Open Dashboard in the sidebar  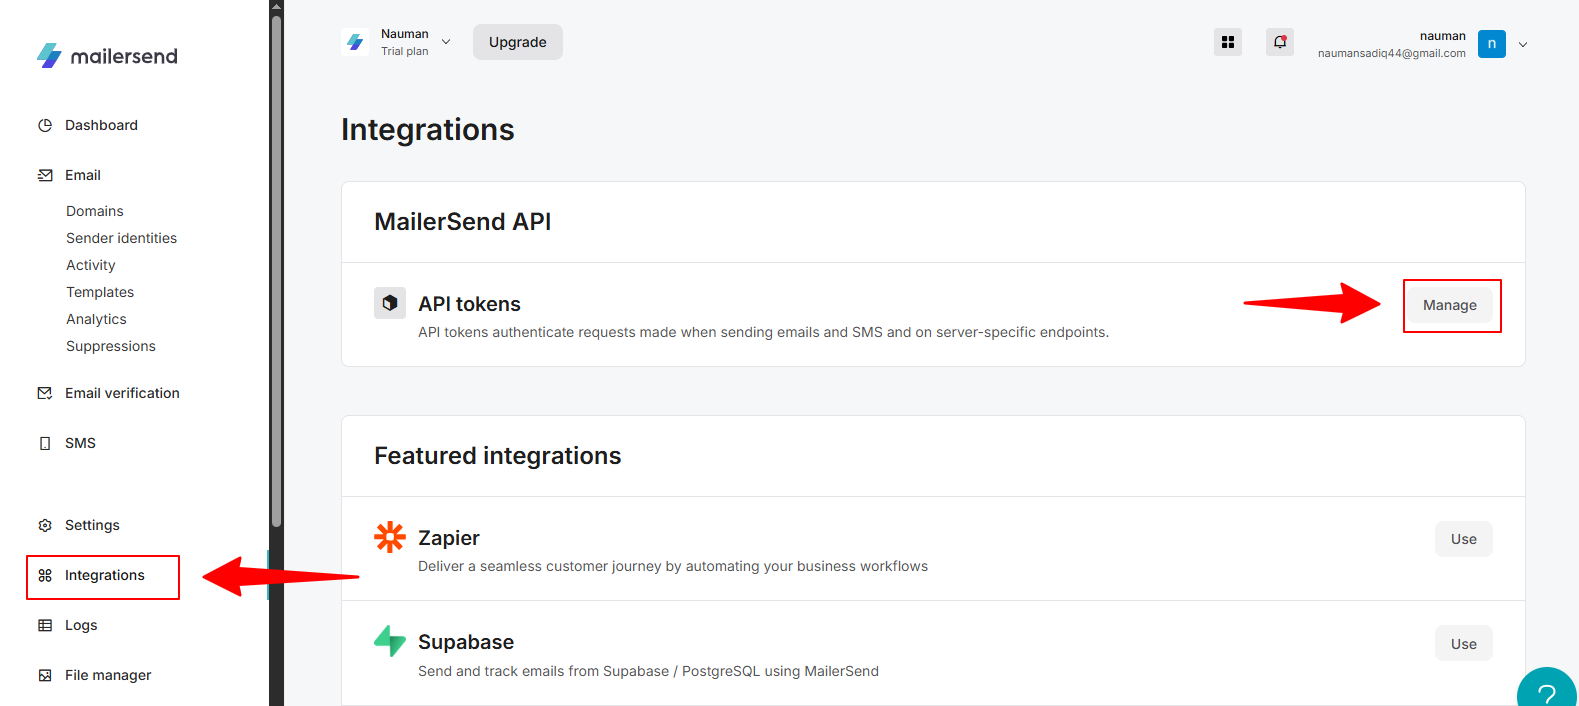(x=101, y=125)
